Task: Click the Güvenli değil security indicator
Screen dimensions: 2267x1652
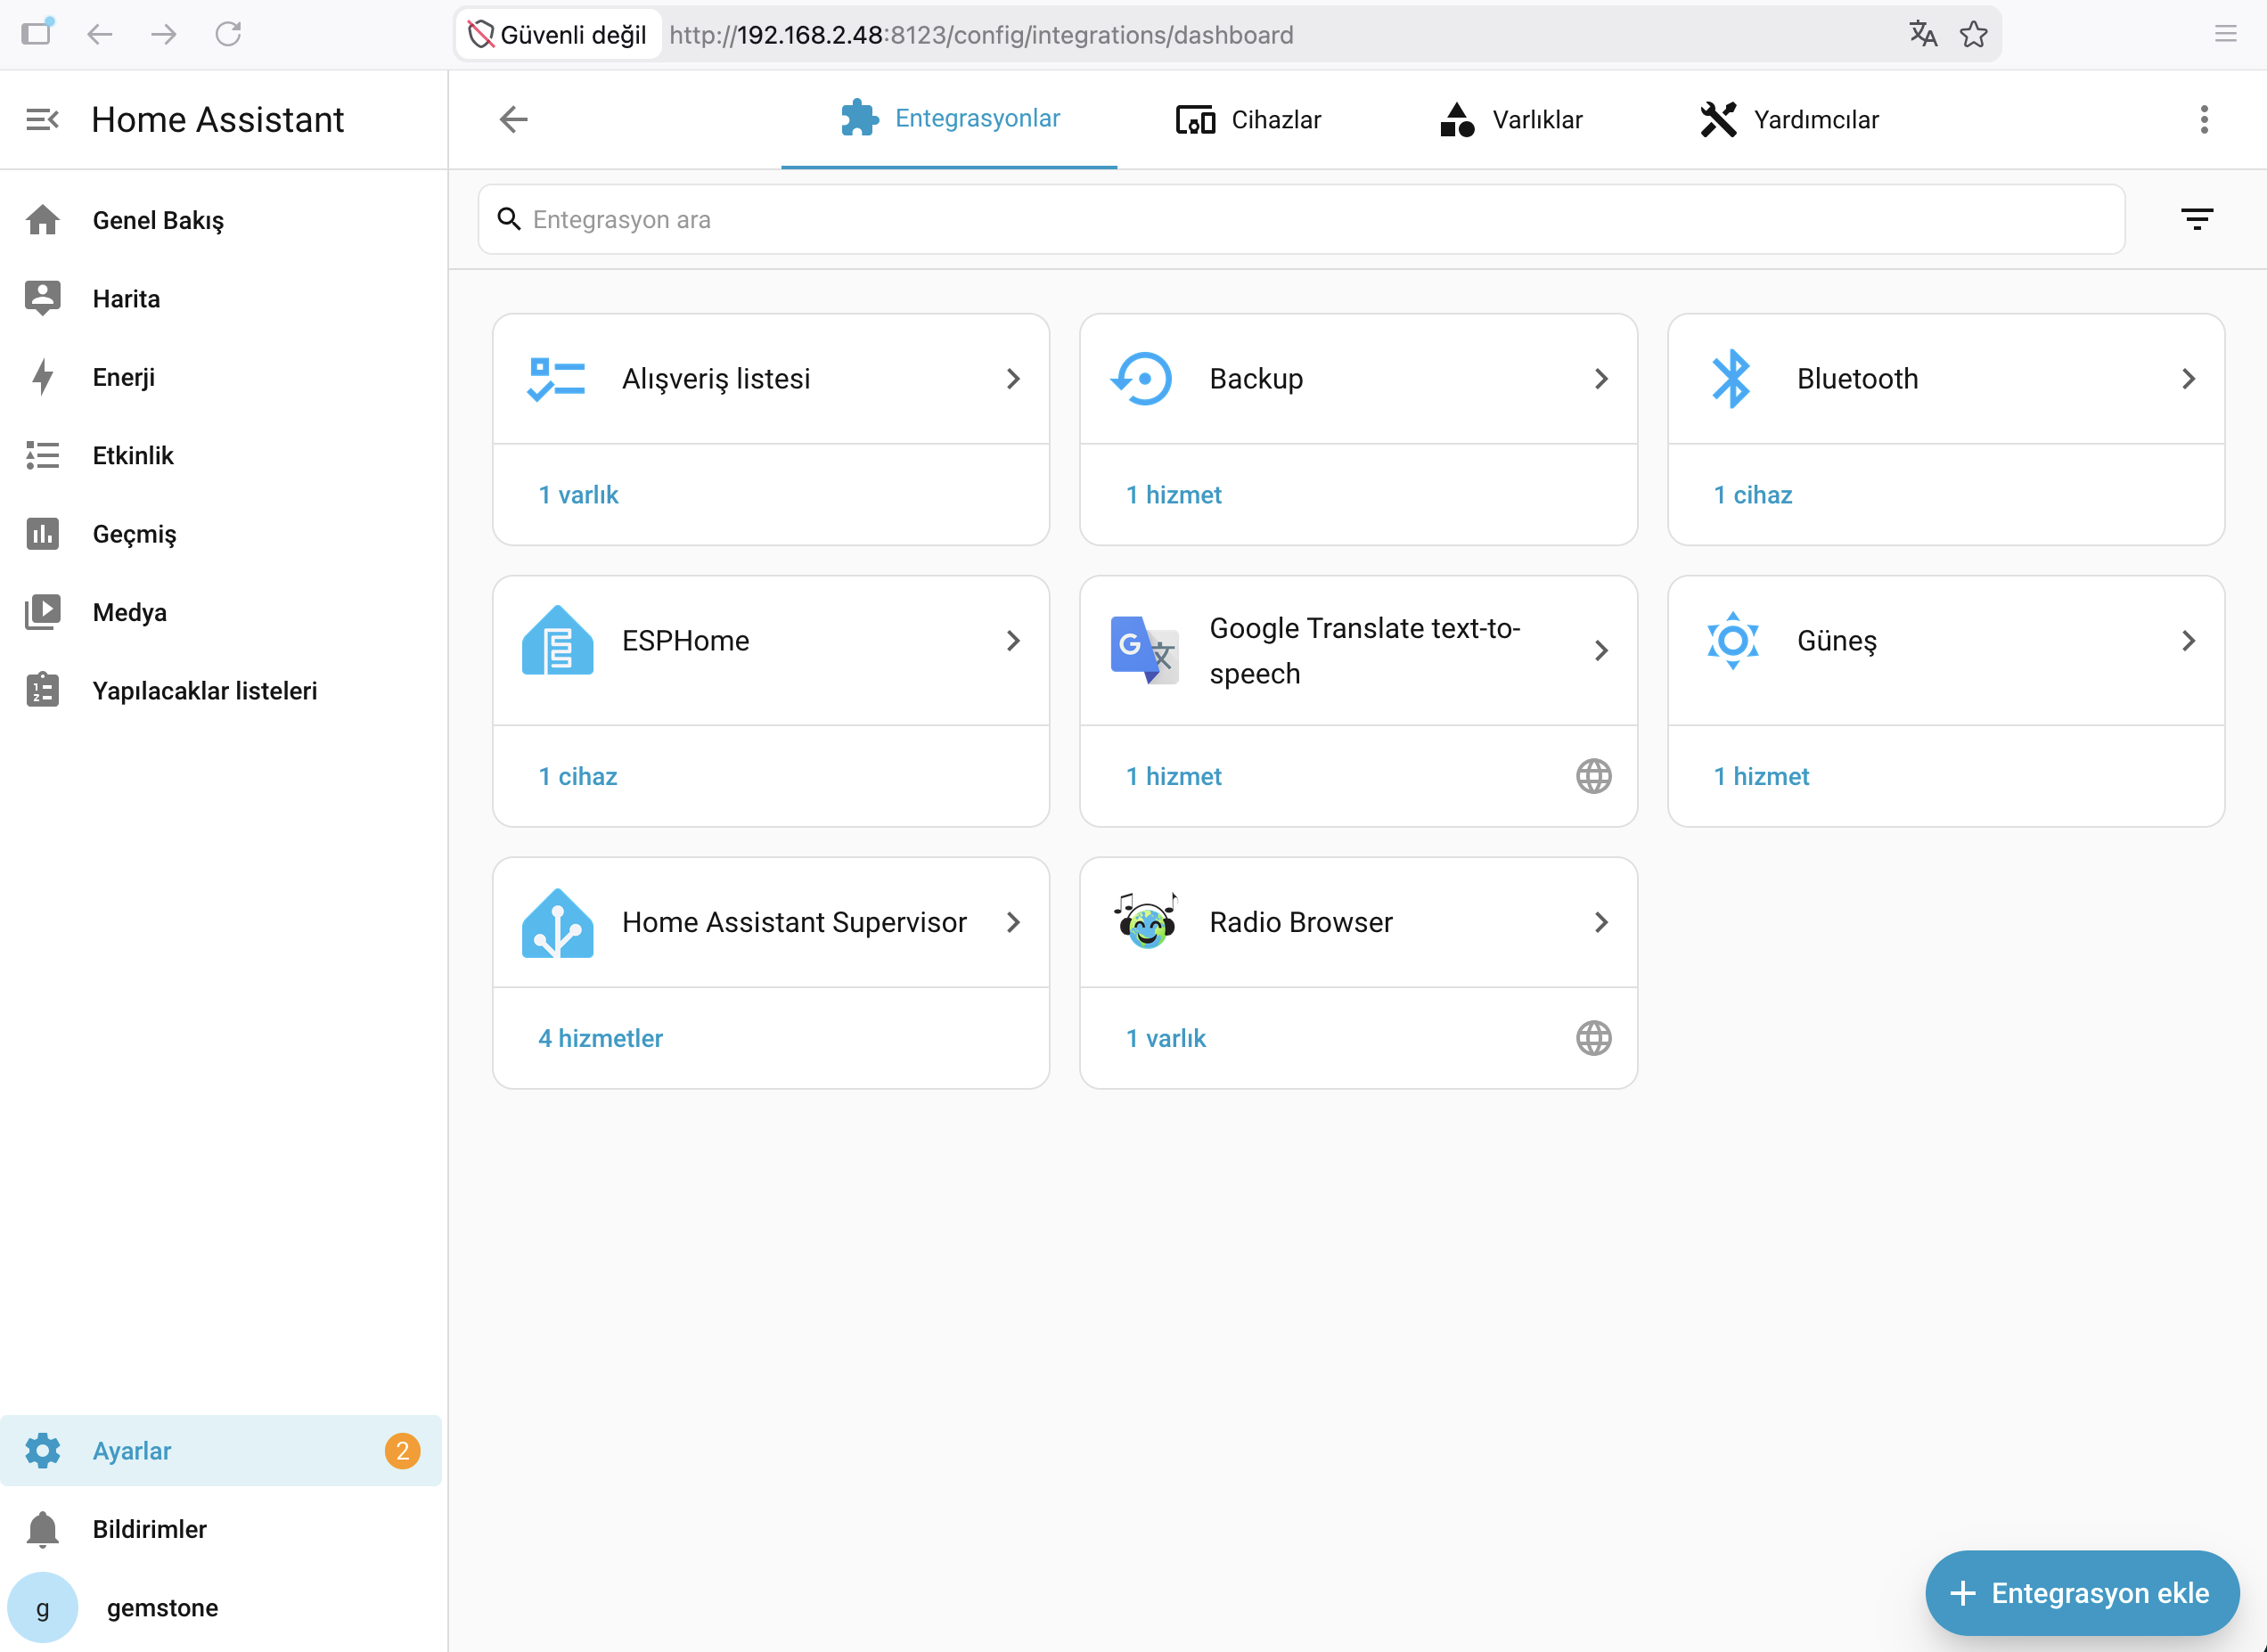Action: pyautogui.click(x=558, y=35)
